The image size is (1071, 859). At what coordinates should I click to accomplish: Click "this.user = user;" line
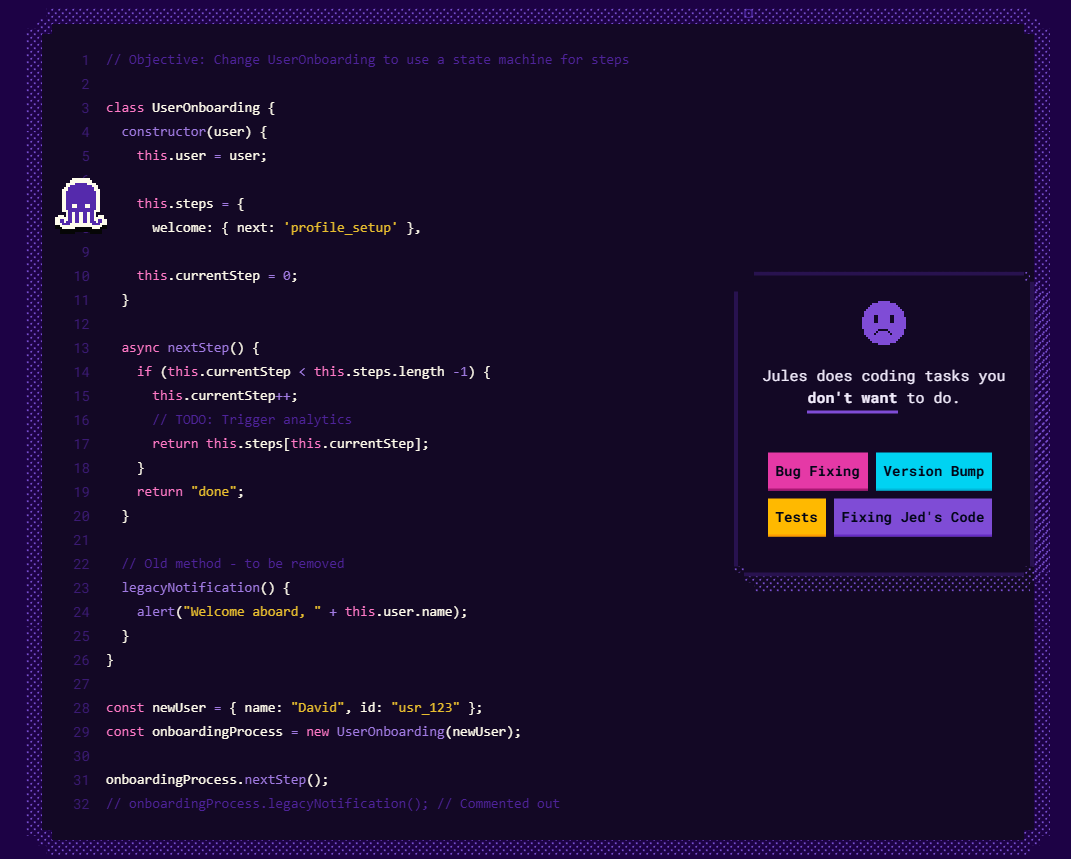pyautogui.click(x=201, y=156)
